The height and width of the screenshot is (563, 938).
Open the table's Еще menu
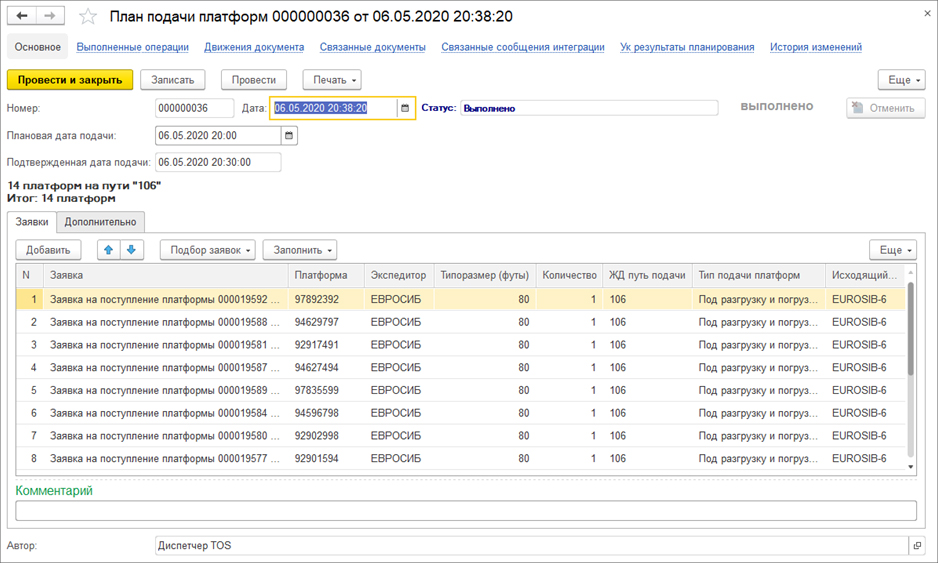tap(893, 250)
